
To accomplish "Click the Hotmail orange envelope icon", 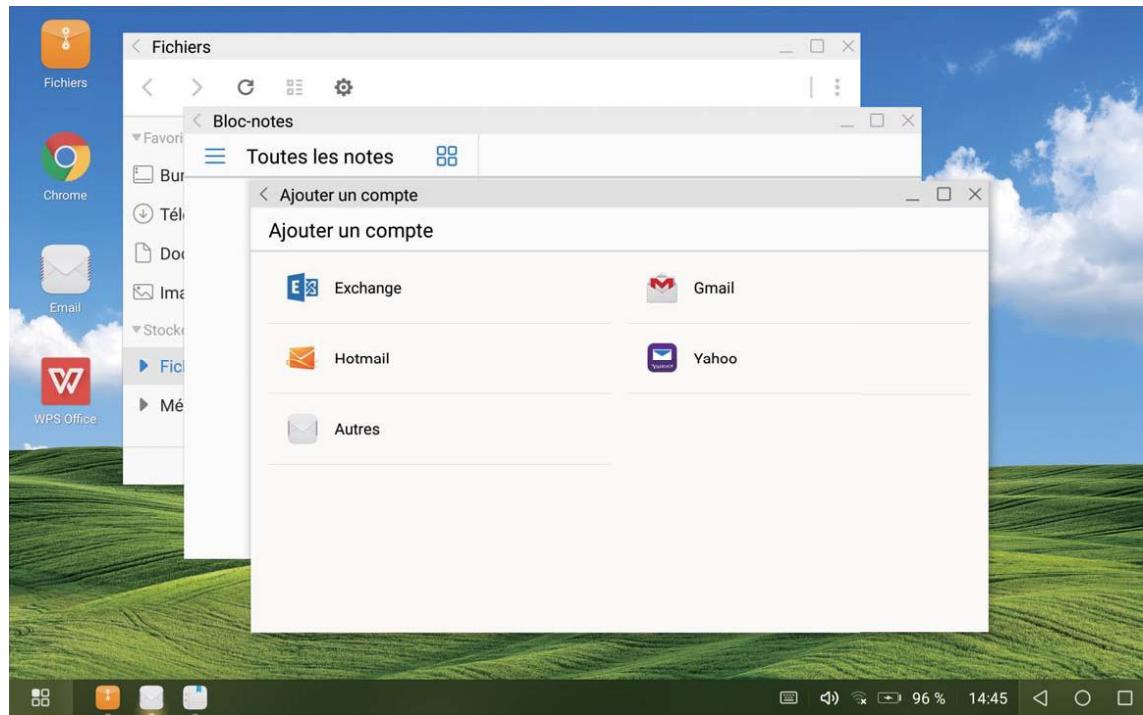I will coord(301,358).
